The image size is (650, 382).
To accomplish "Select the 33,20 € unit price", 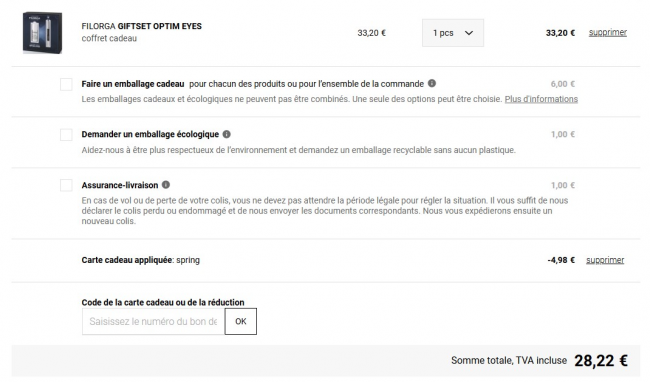I will [371, 33].
